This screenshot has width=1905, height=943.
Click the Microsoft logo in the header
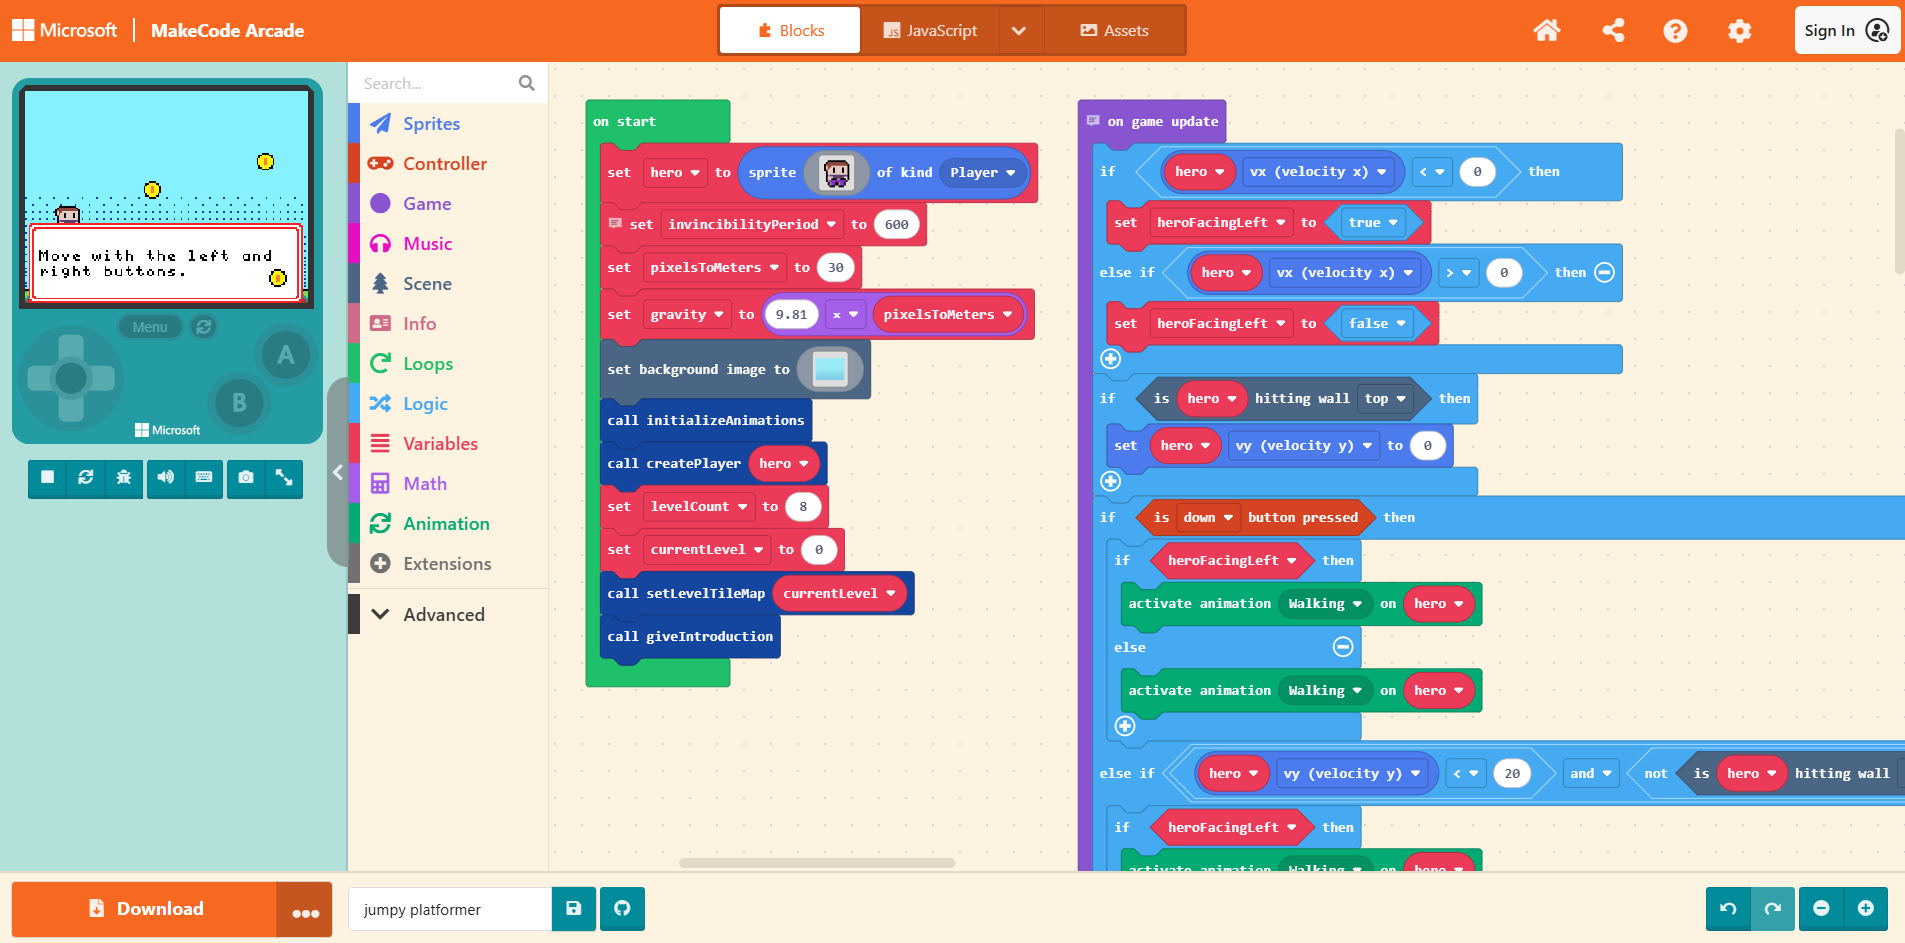[65, 31]
